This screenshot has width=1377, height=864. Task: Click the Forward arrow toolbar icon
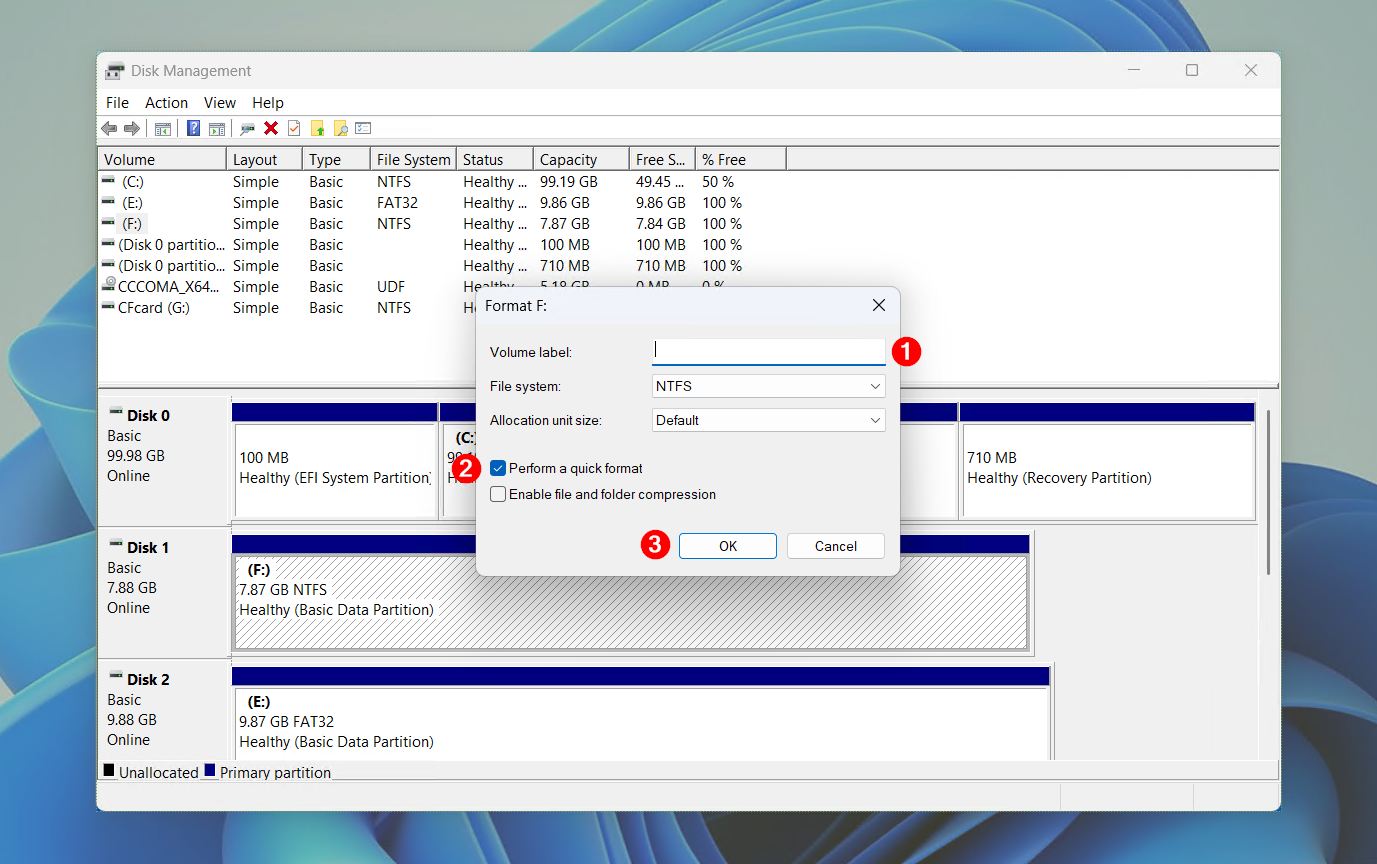(x=132, y=128)
